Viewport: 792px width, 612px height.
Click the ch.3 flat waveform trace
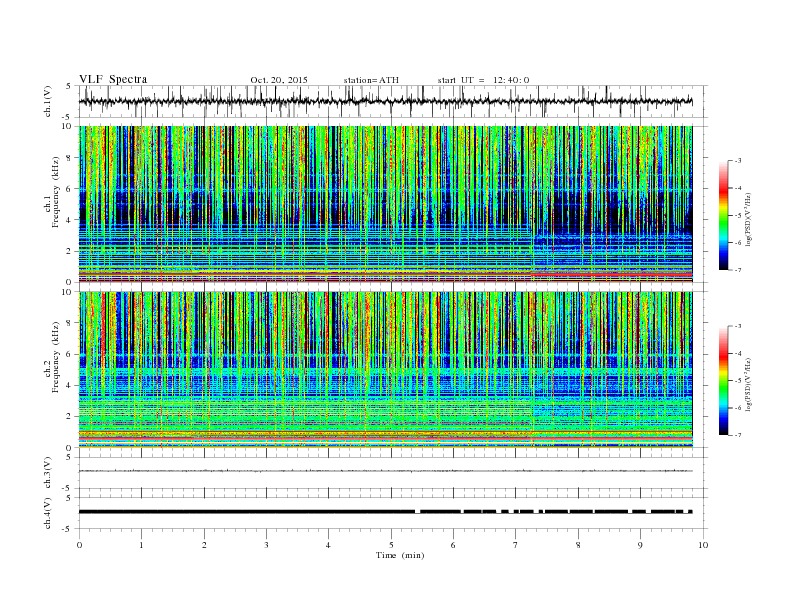click(385, 471)
